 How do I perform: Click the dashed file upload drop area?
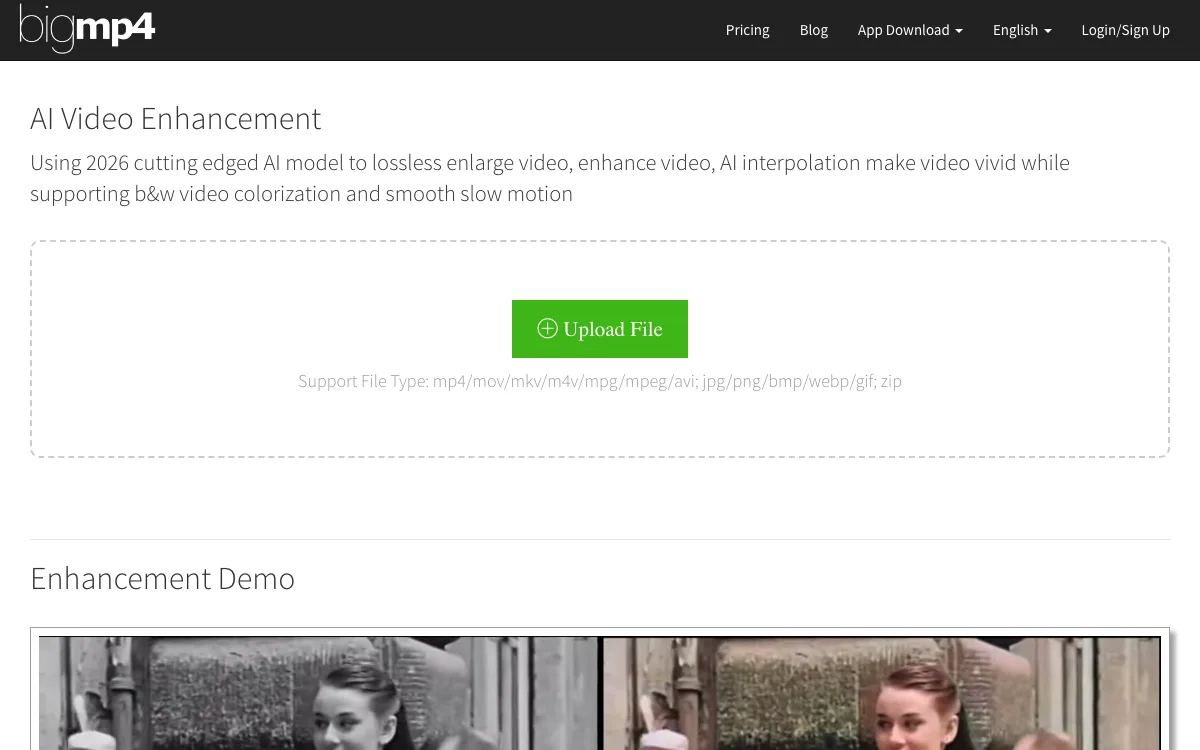[x=600, y=349]
